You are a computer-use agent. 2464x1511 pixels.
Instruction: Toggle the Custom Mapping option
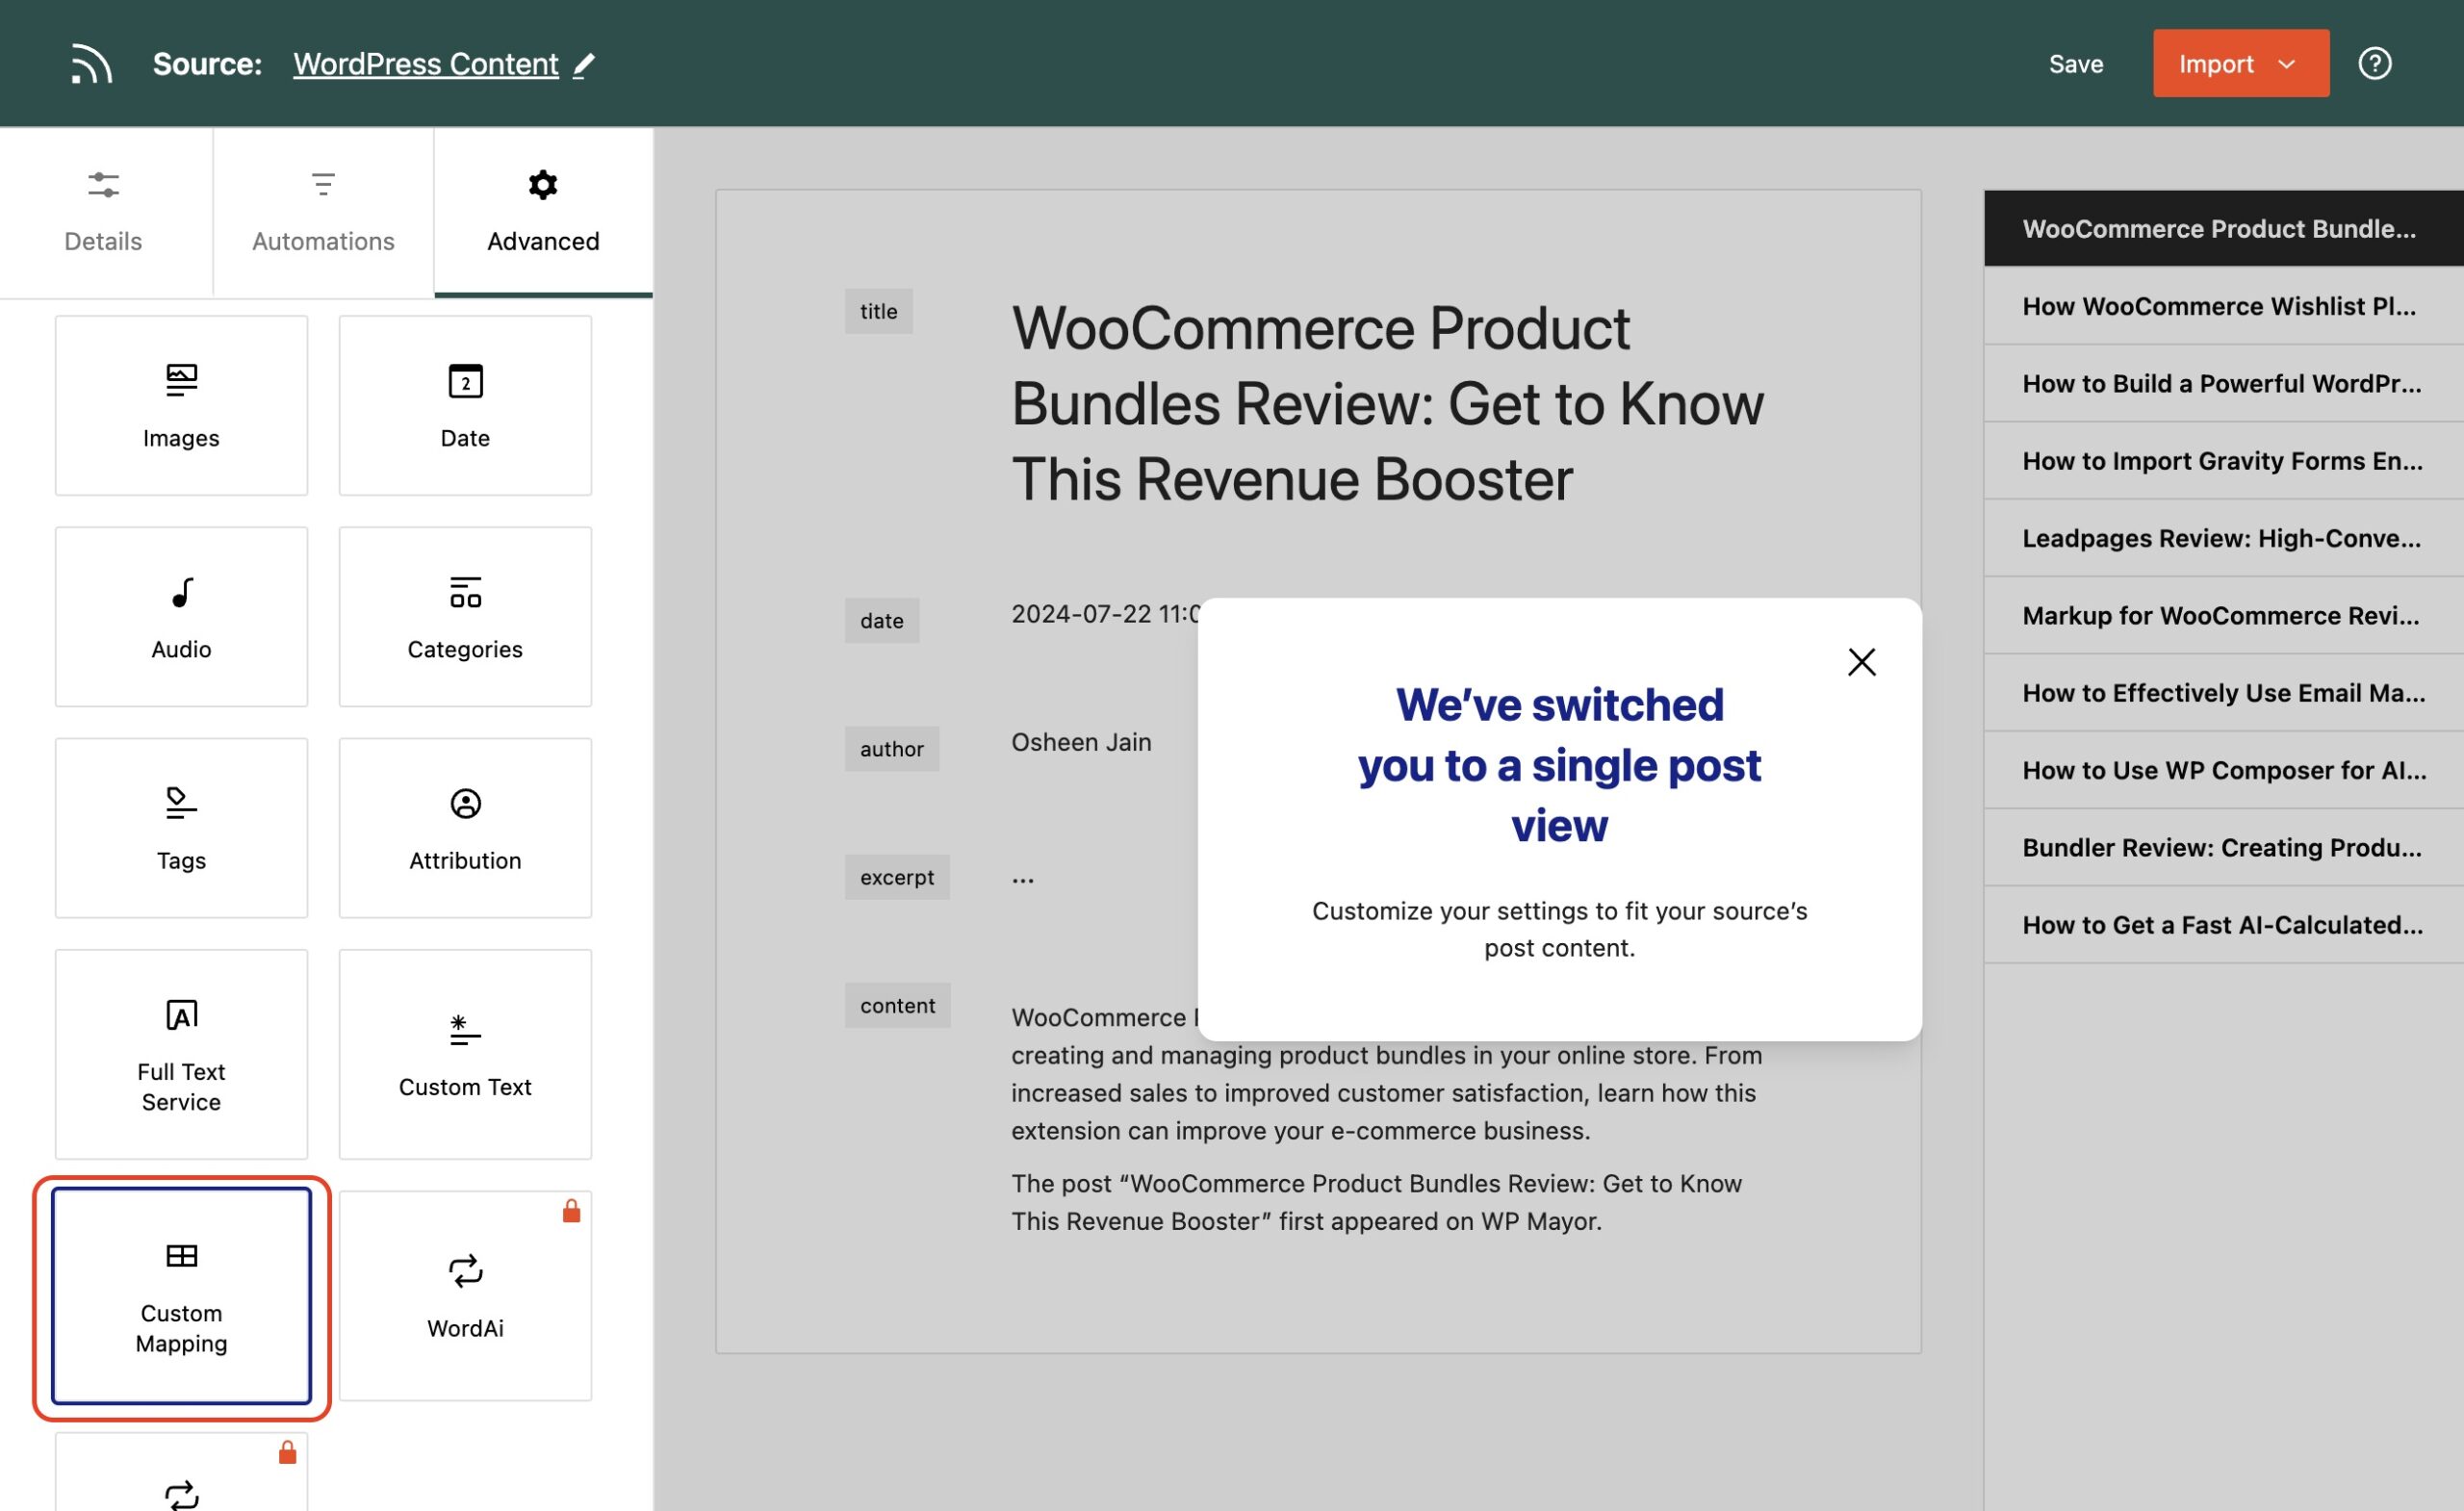[x=181, y=1297]
